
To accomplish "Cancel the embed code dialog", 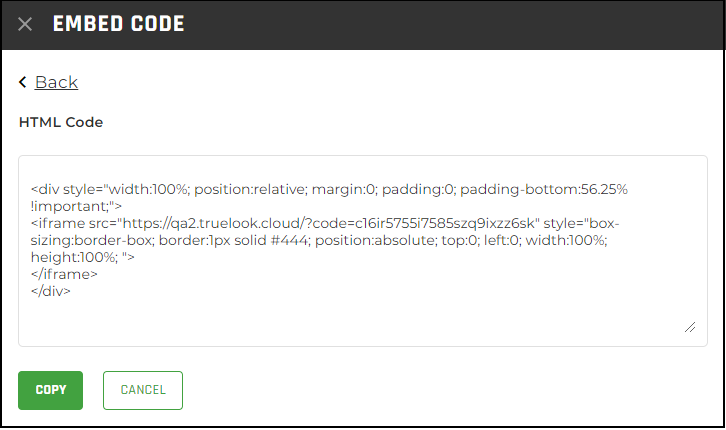I will 143,390.
